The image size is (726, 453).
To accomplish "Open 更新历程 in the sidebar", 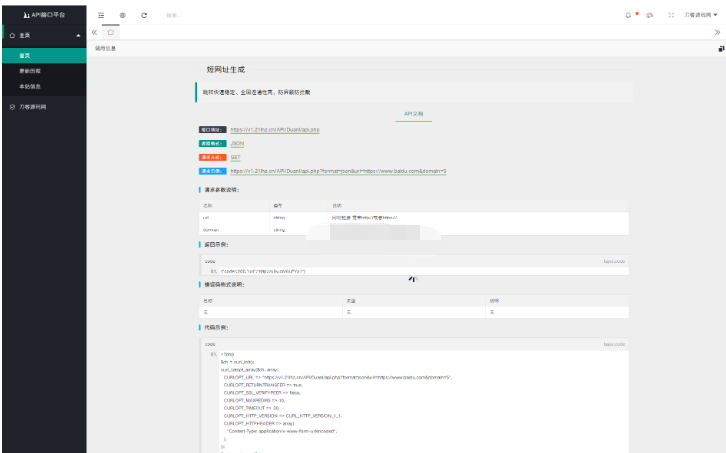I will (30, 71).
